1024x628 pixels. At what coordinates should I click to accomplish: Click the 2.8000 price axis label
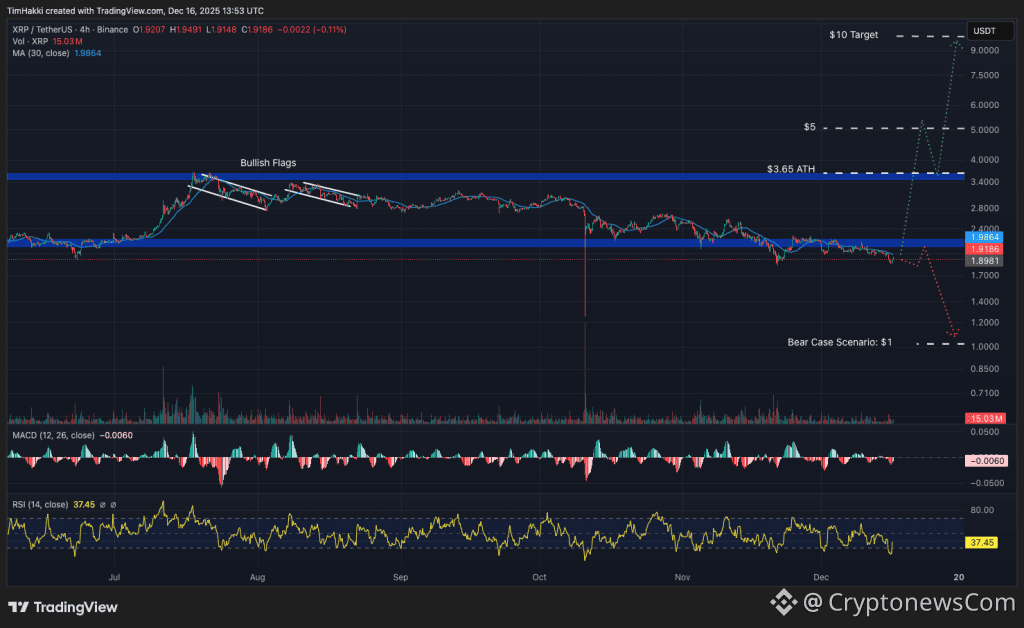pyautogui.click(x=985, y=208)
